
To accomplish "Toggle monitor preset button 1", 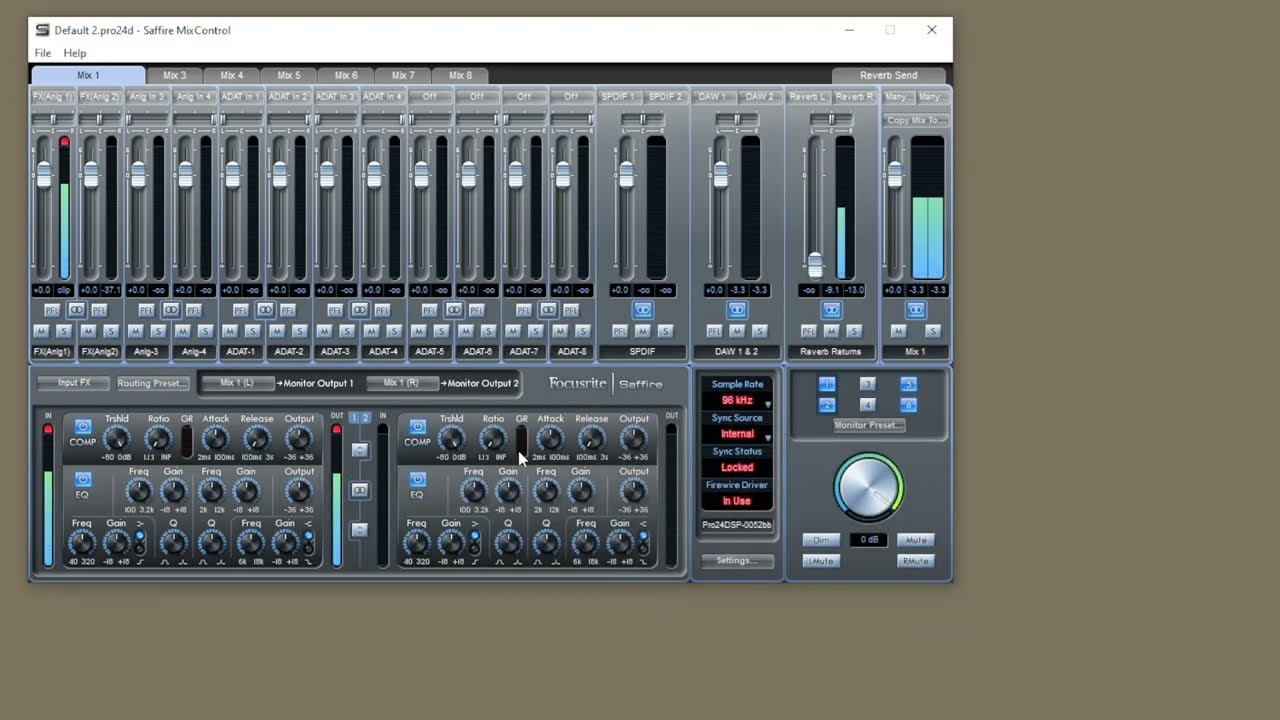I will click(827, 384).
